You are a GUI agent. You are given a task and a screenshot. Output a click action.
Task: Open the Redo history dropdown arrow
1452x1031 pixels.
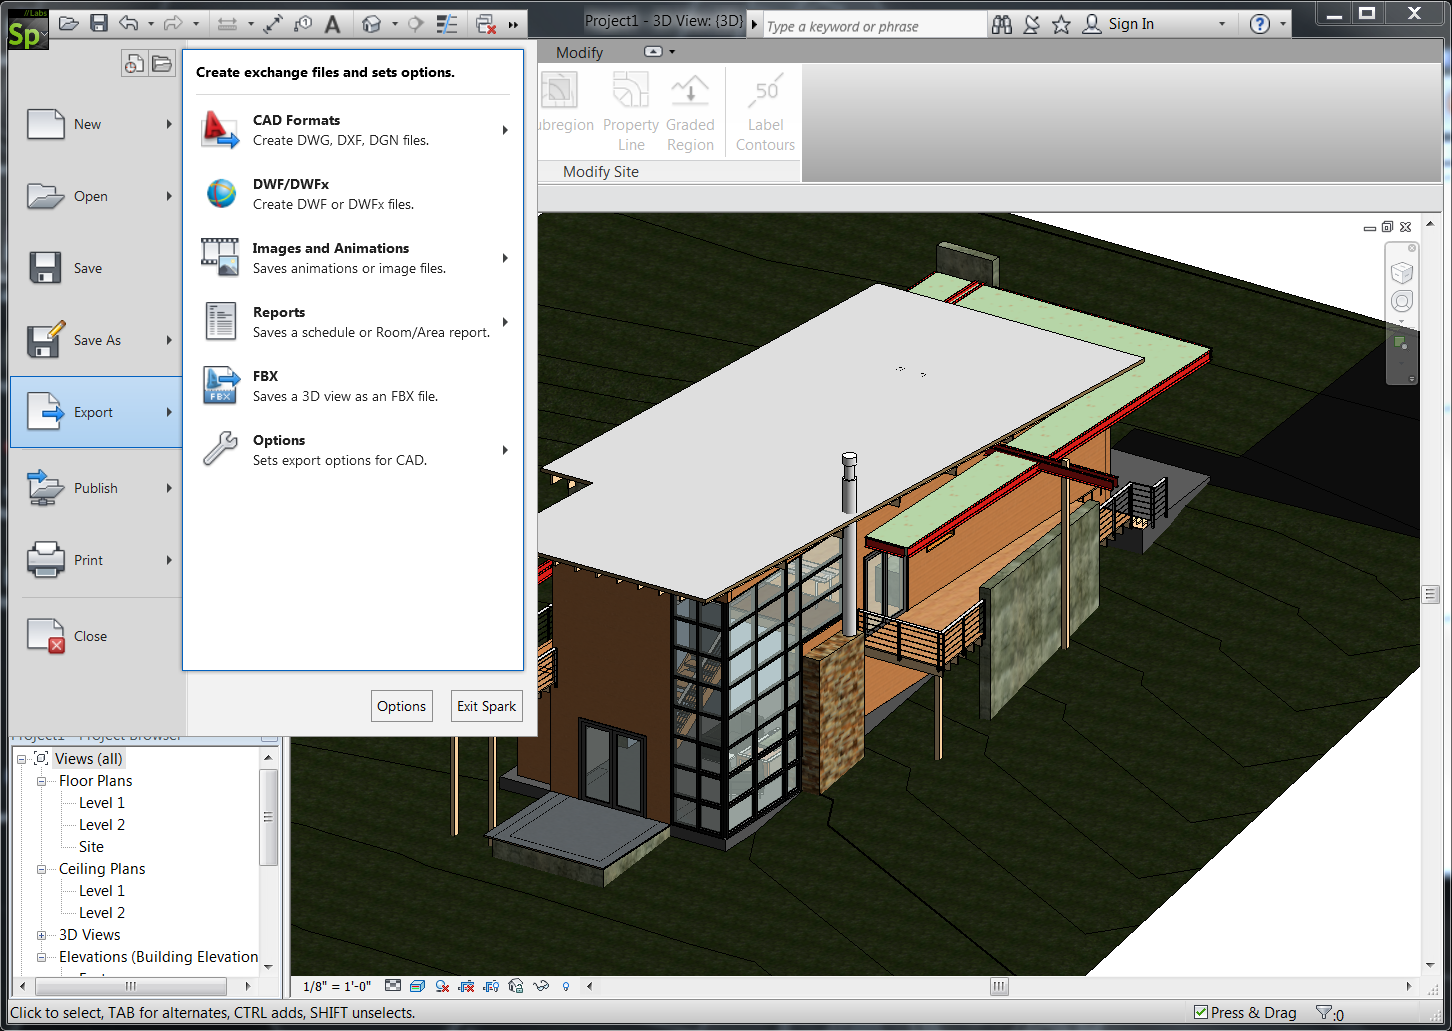click(x=196, y=23)
